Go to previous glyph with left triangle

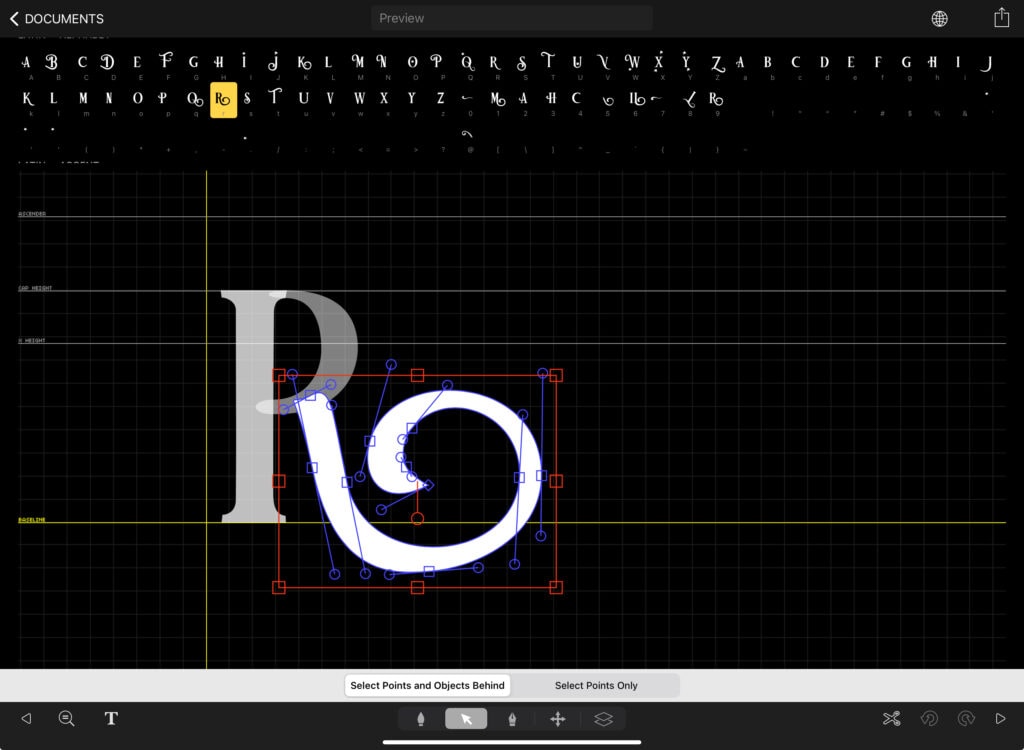click(26, 718)
